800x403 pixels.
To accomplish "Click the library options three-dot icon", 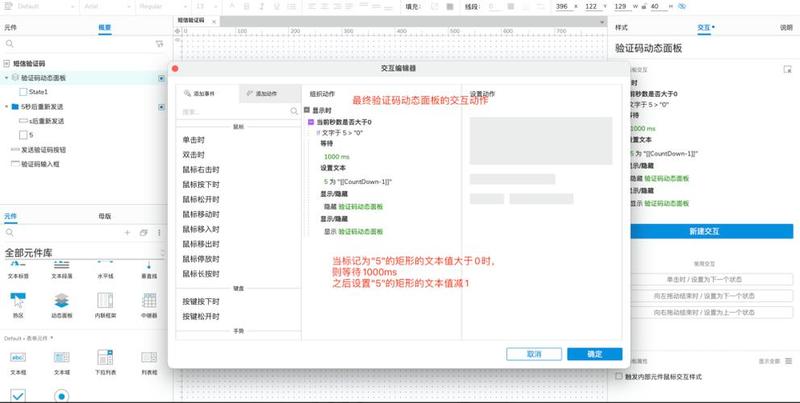I will coord(159,233).
